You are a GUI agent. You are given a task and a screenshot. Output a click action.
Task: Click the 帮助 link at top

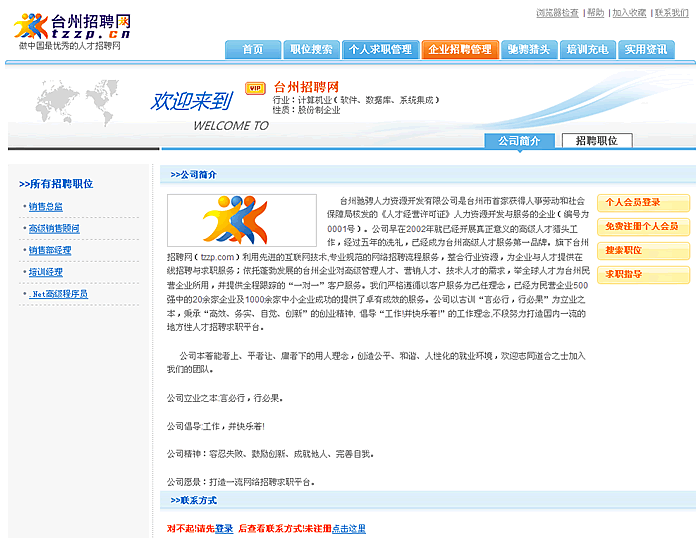pyautogui.click(x=595, y=13)
